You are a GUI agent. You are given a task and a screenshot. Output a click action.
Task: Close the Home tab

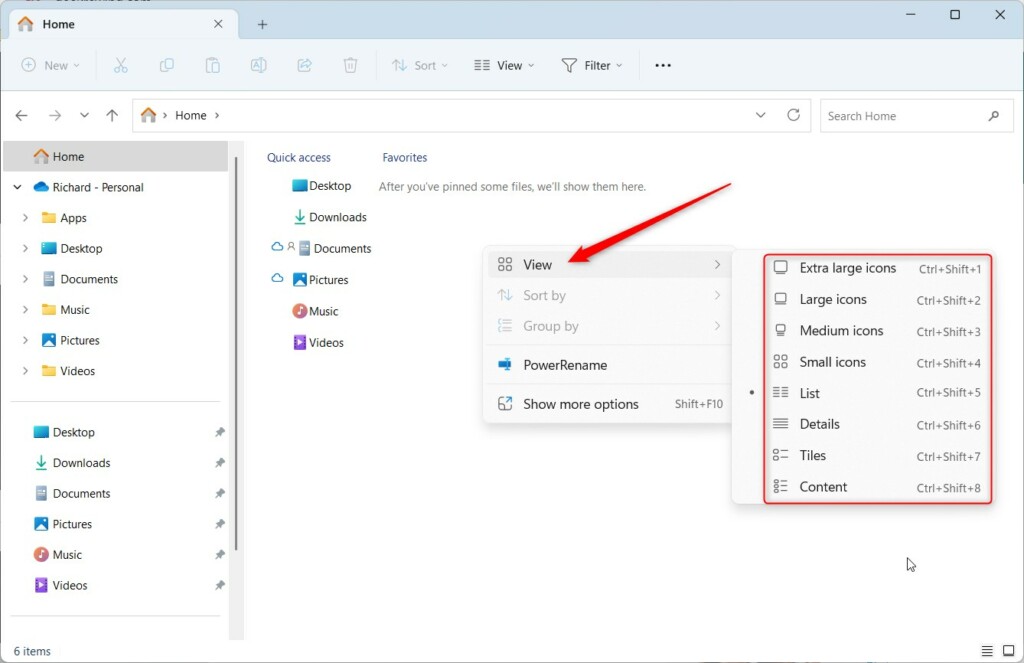pyautogui.click(x=218, y=24)
